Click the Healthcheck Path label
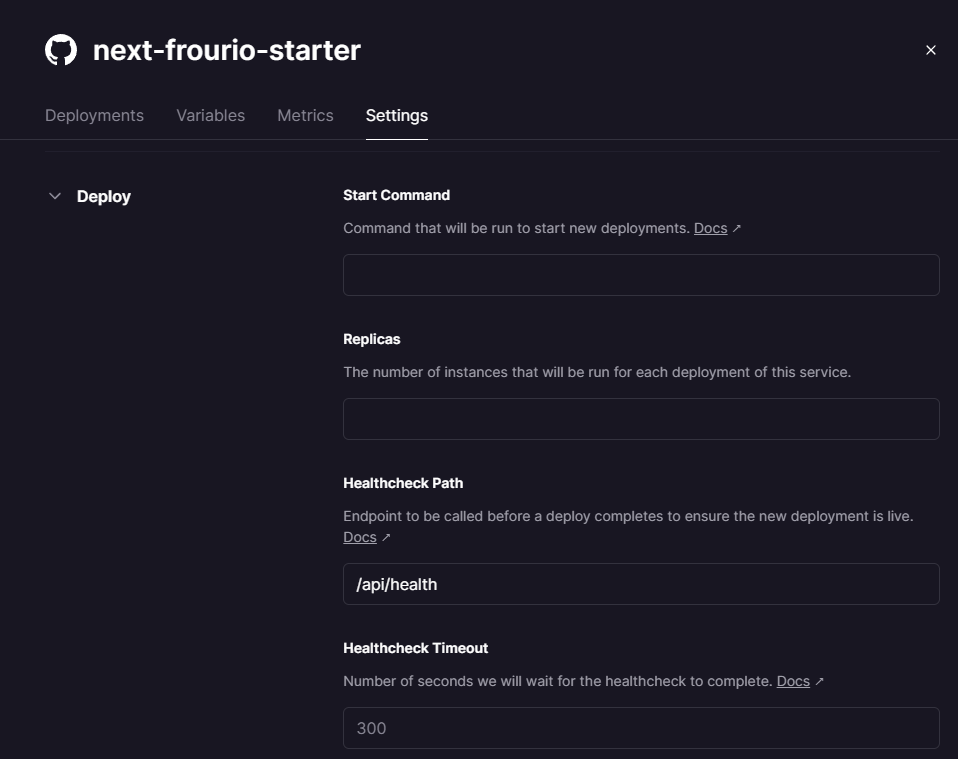The image size is (958, 759). click(x=403, y=483)
